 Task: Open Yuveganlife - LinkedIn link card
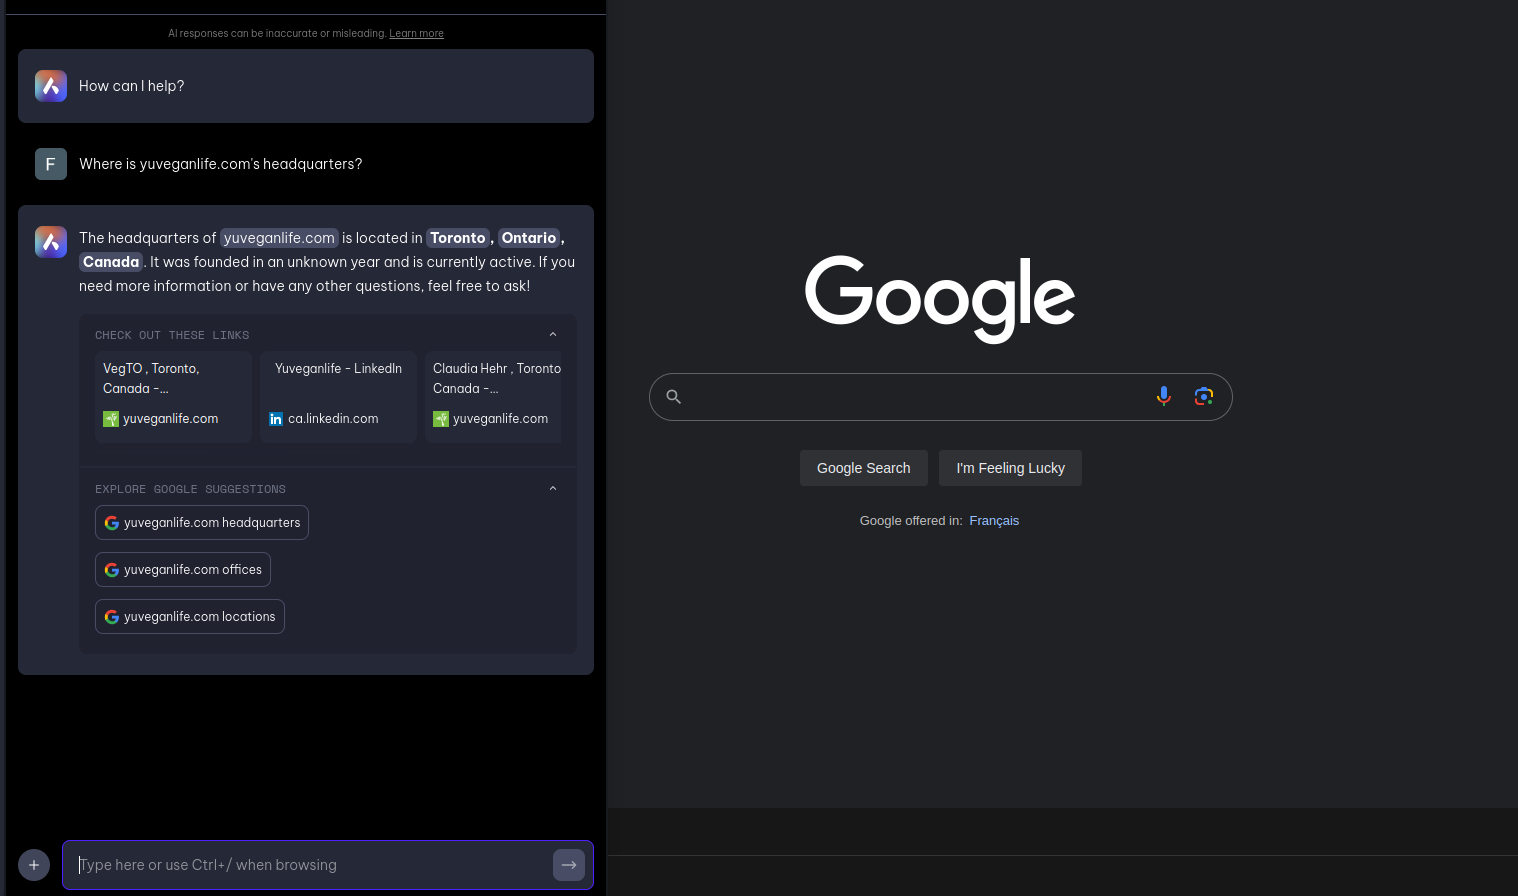[338, 397]
